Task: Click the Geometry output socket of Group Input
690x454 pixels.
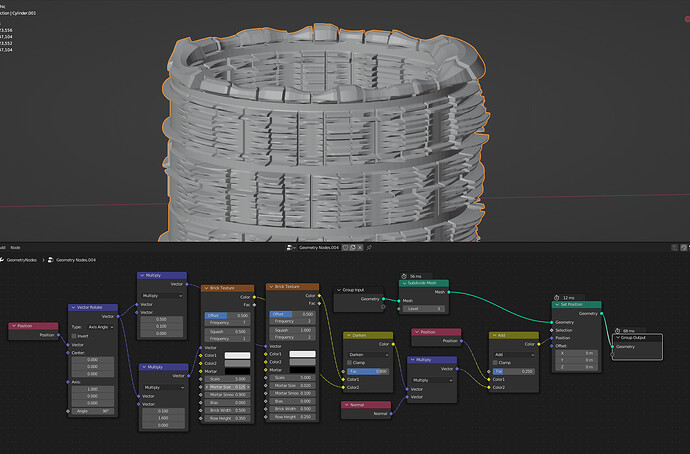Action: [383, 299]
